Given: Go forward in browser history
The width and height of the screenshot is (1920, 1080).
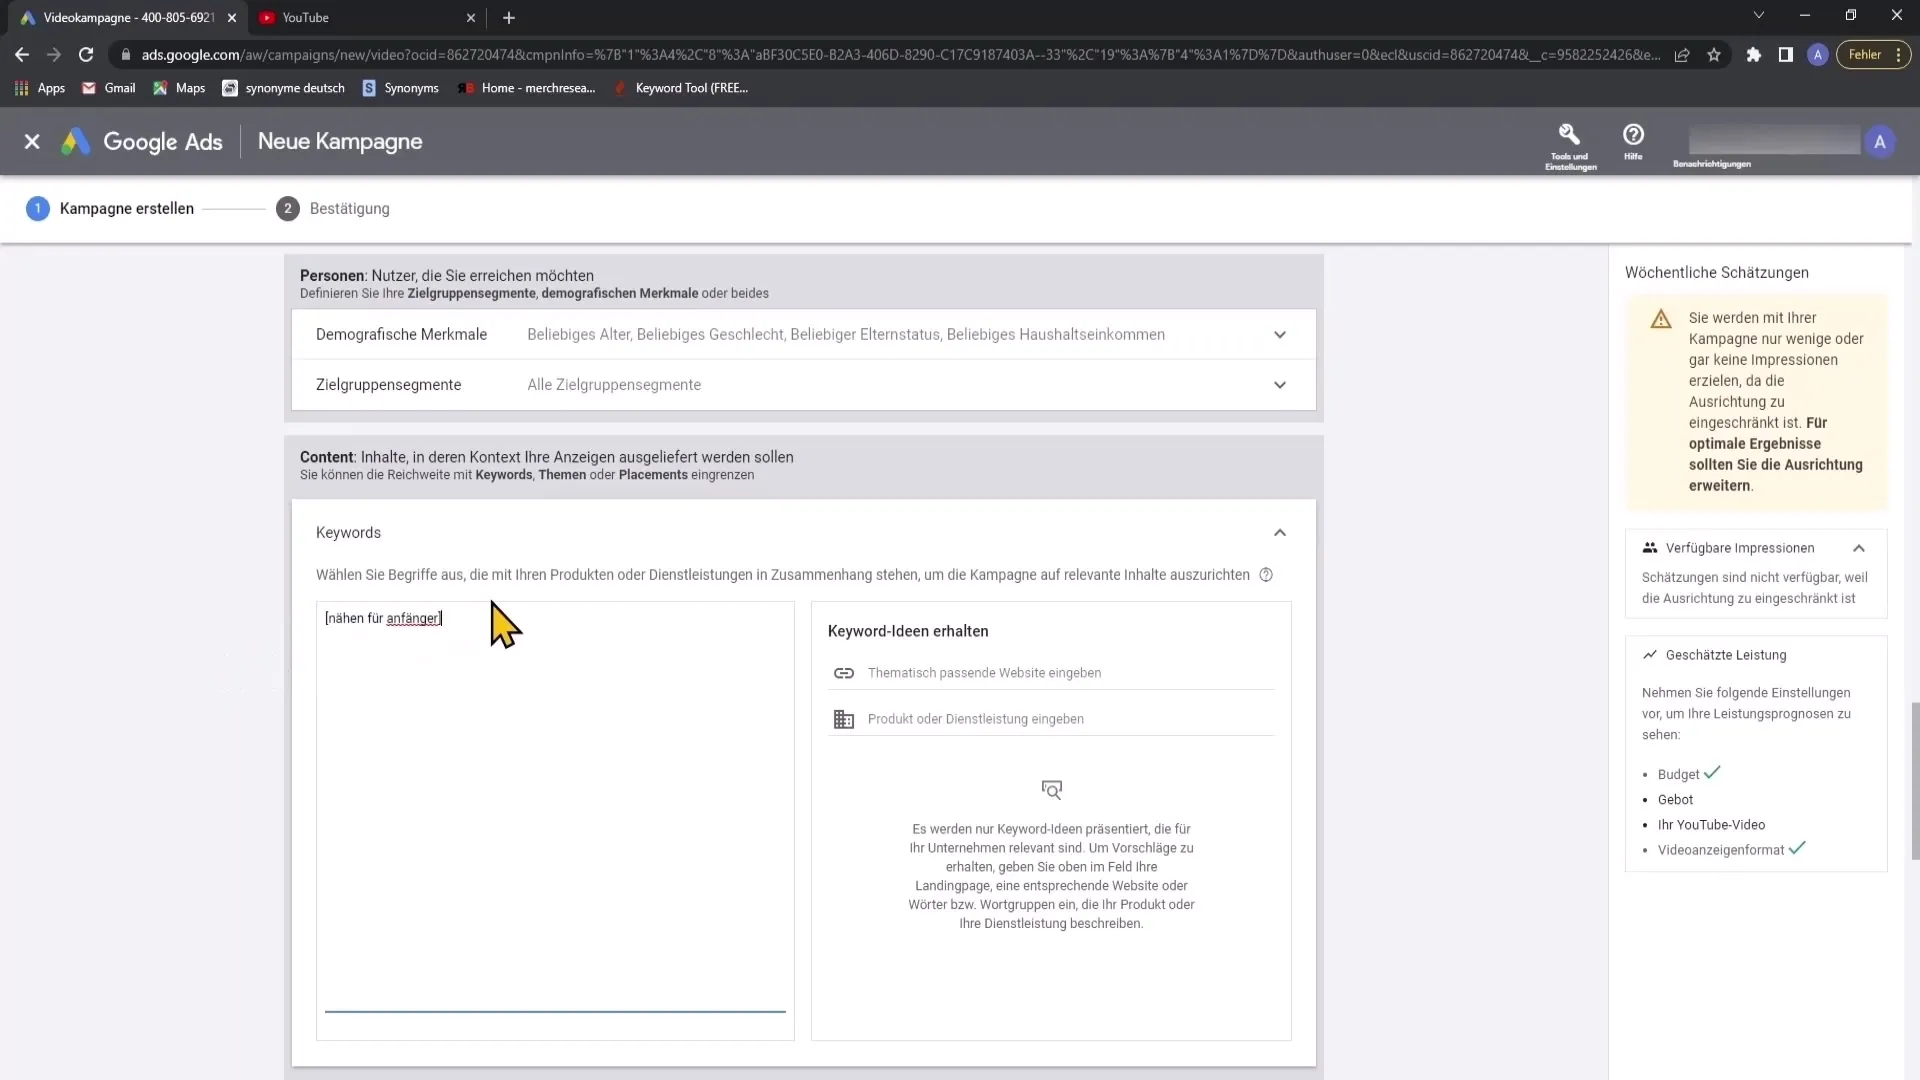Looking at the screenshot, I should click(x=54, y=55).
